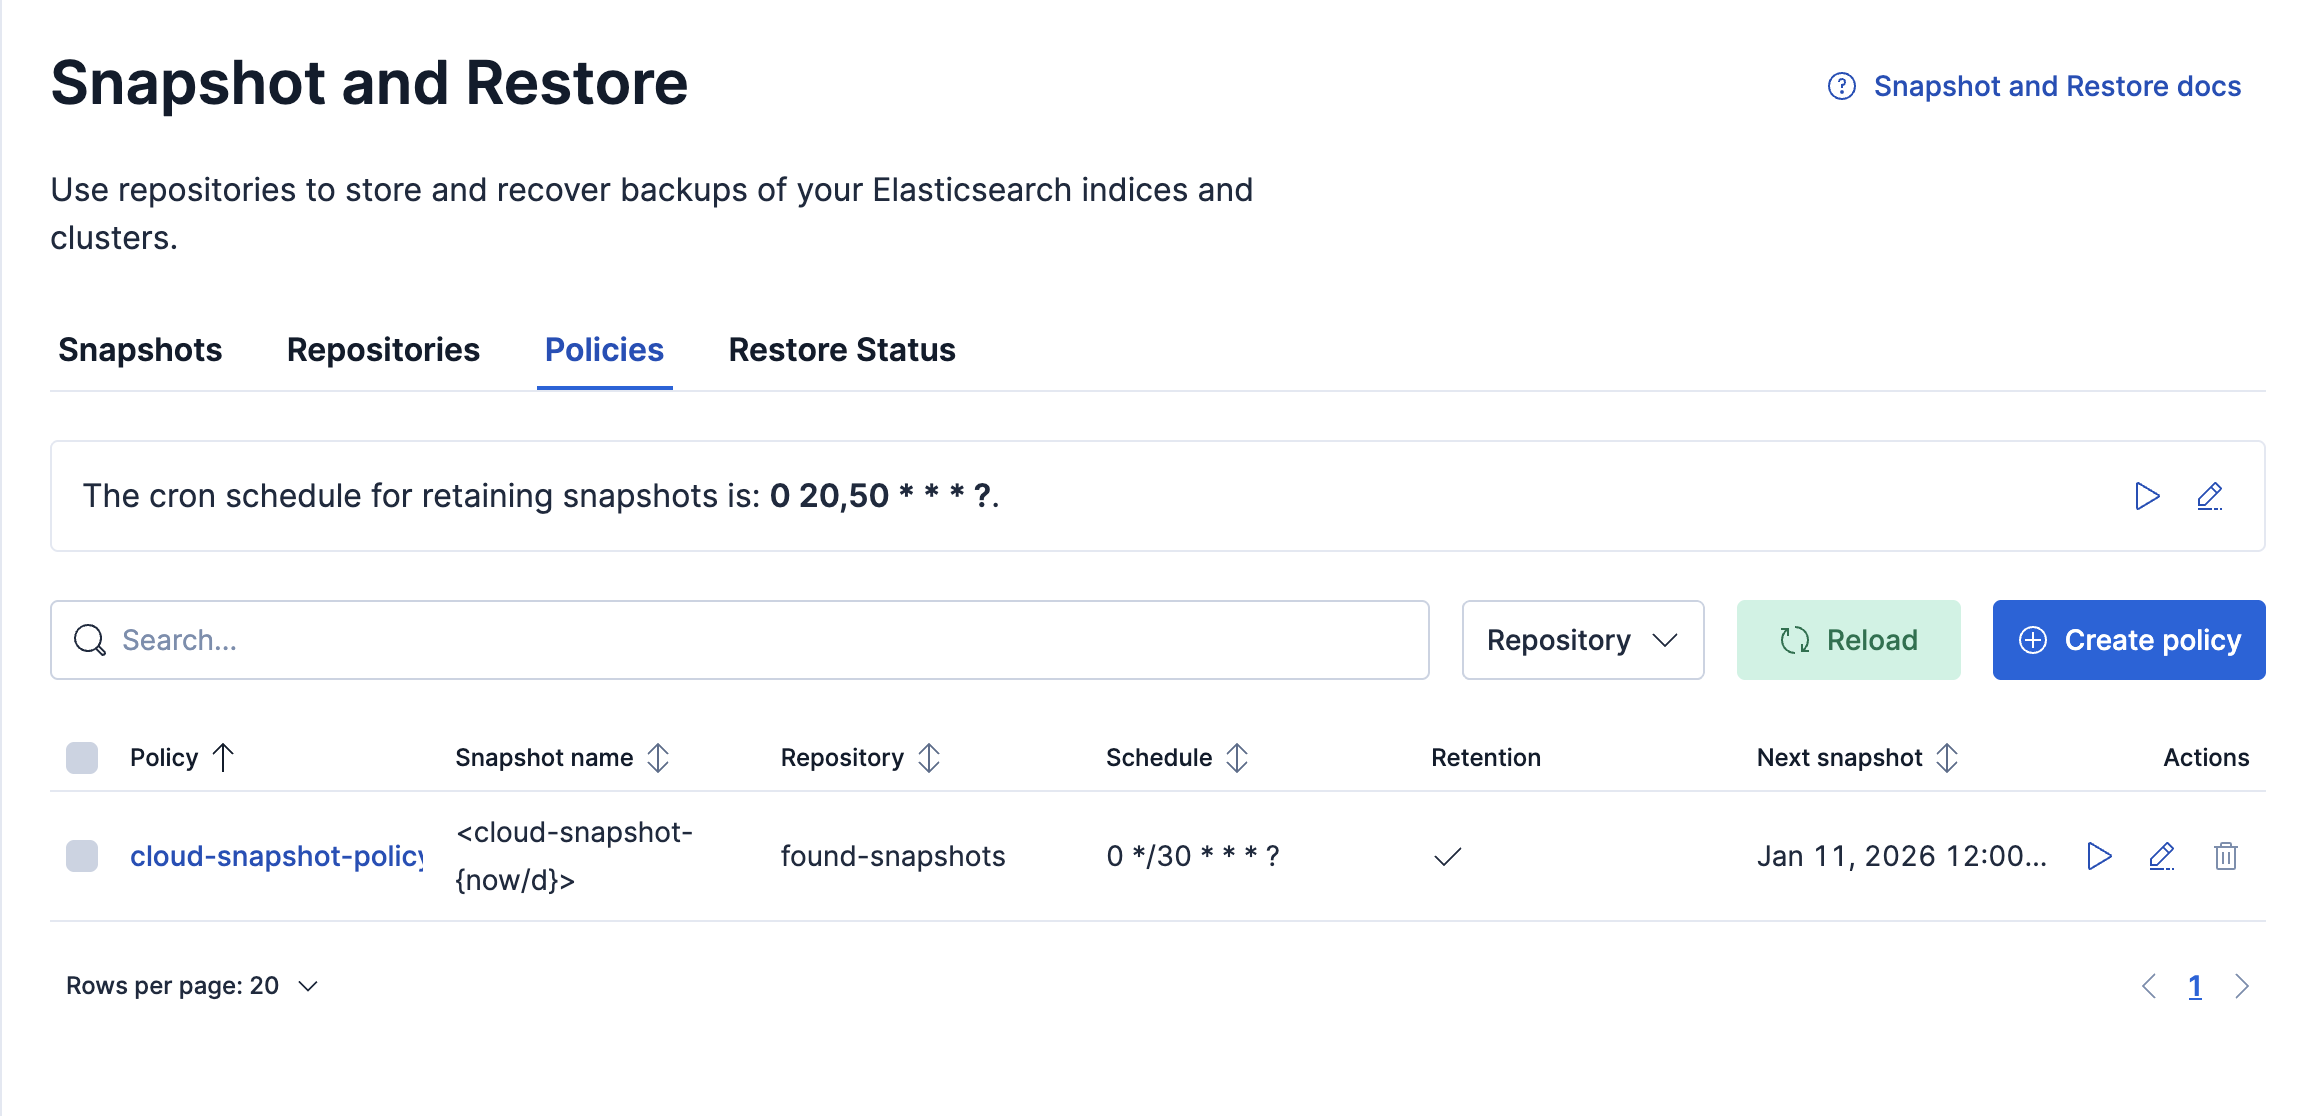Click the Reload button
Screen dimensions: 2298x1116
pyautogui.click(x=1848, y=640)
